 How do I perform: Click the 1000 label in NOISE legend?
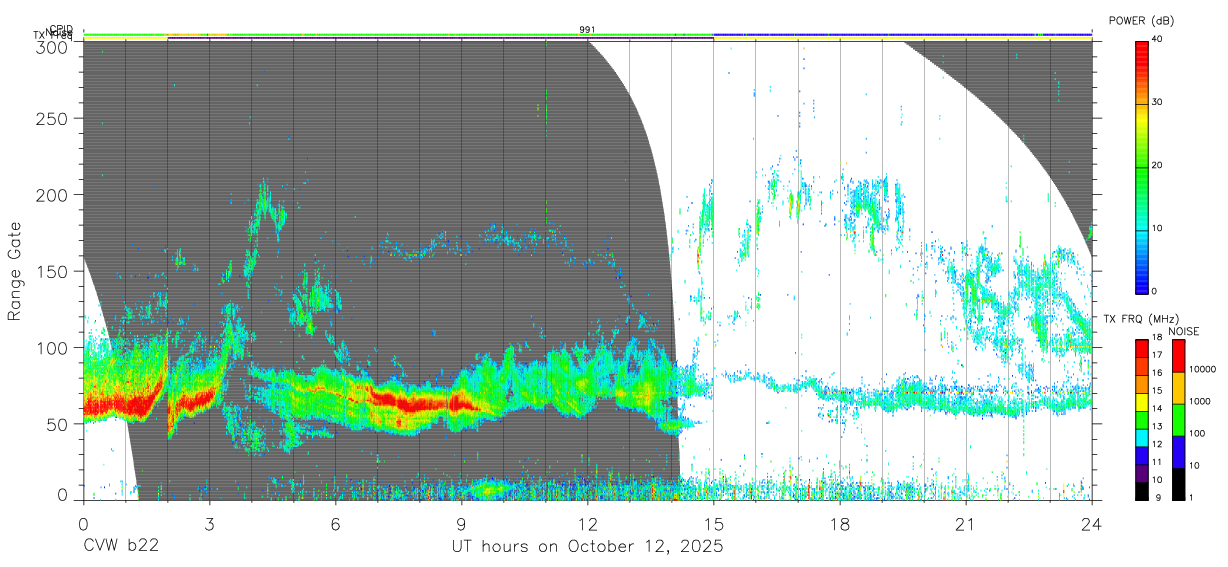coord(1199,401)
